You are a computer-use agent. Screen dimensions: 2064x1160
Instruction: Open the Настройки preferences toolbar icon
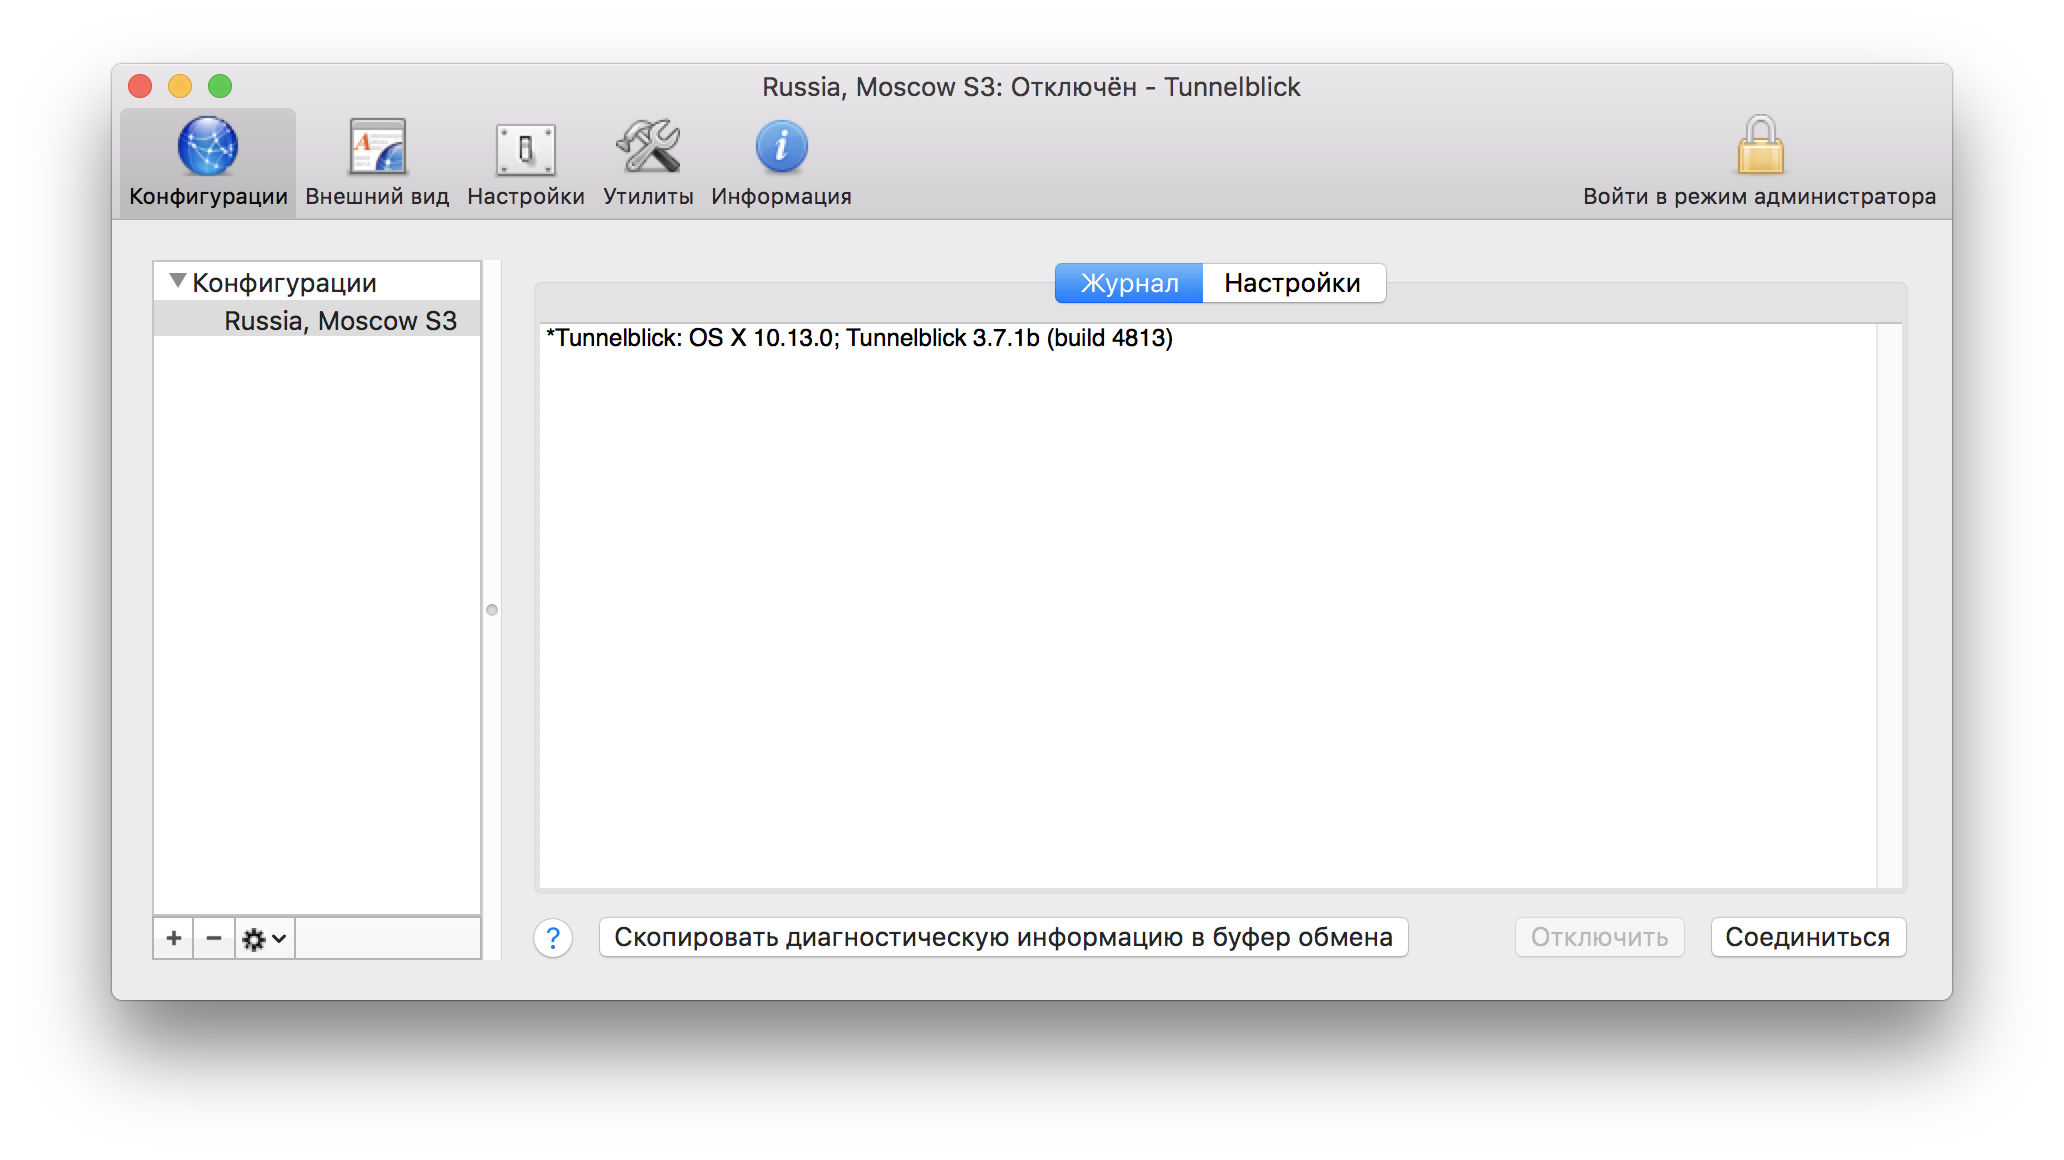click(526, 163)
